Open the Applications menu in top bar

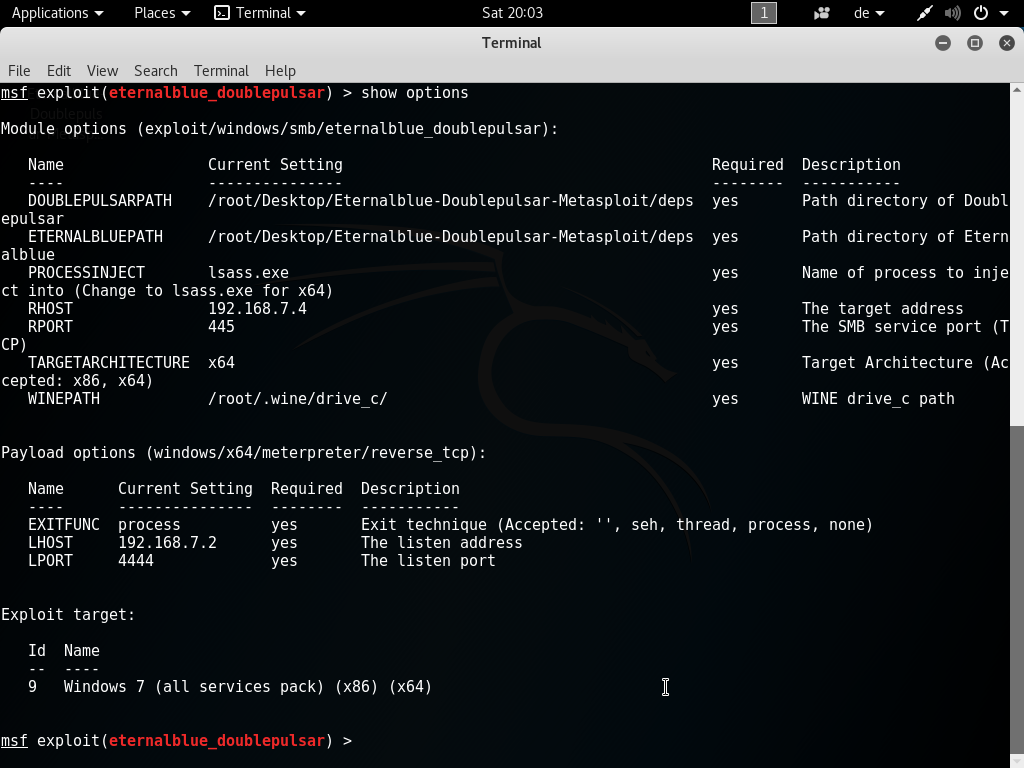pyautogui.click(x=57, y=13)
